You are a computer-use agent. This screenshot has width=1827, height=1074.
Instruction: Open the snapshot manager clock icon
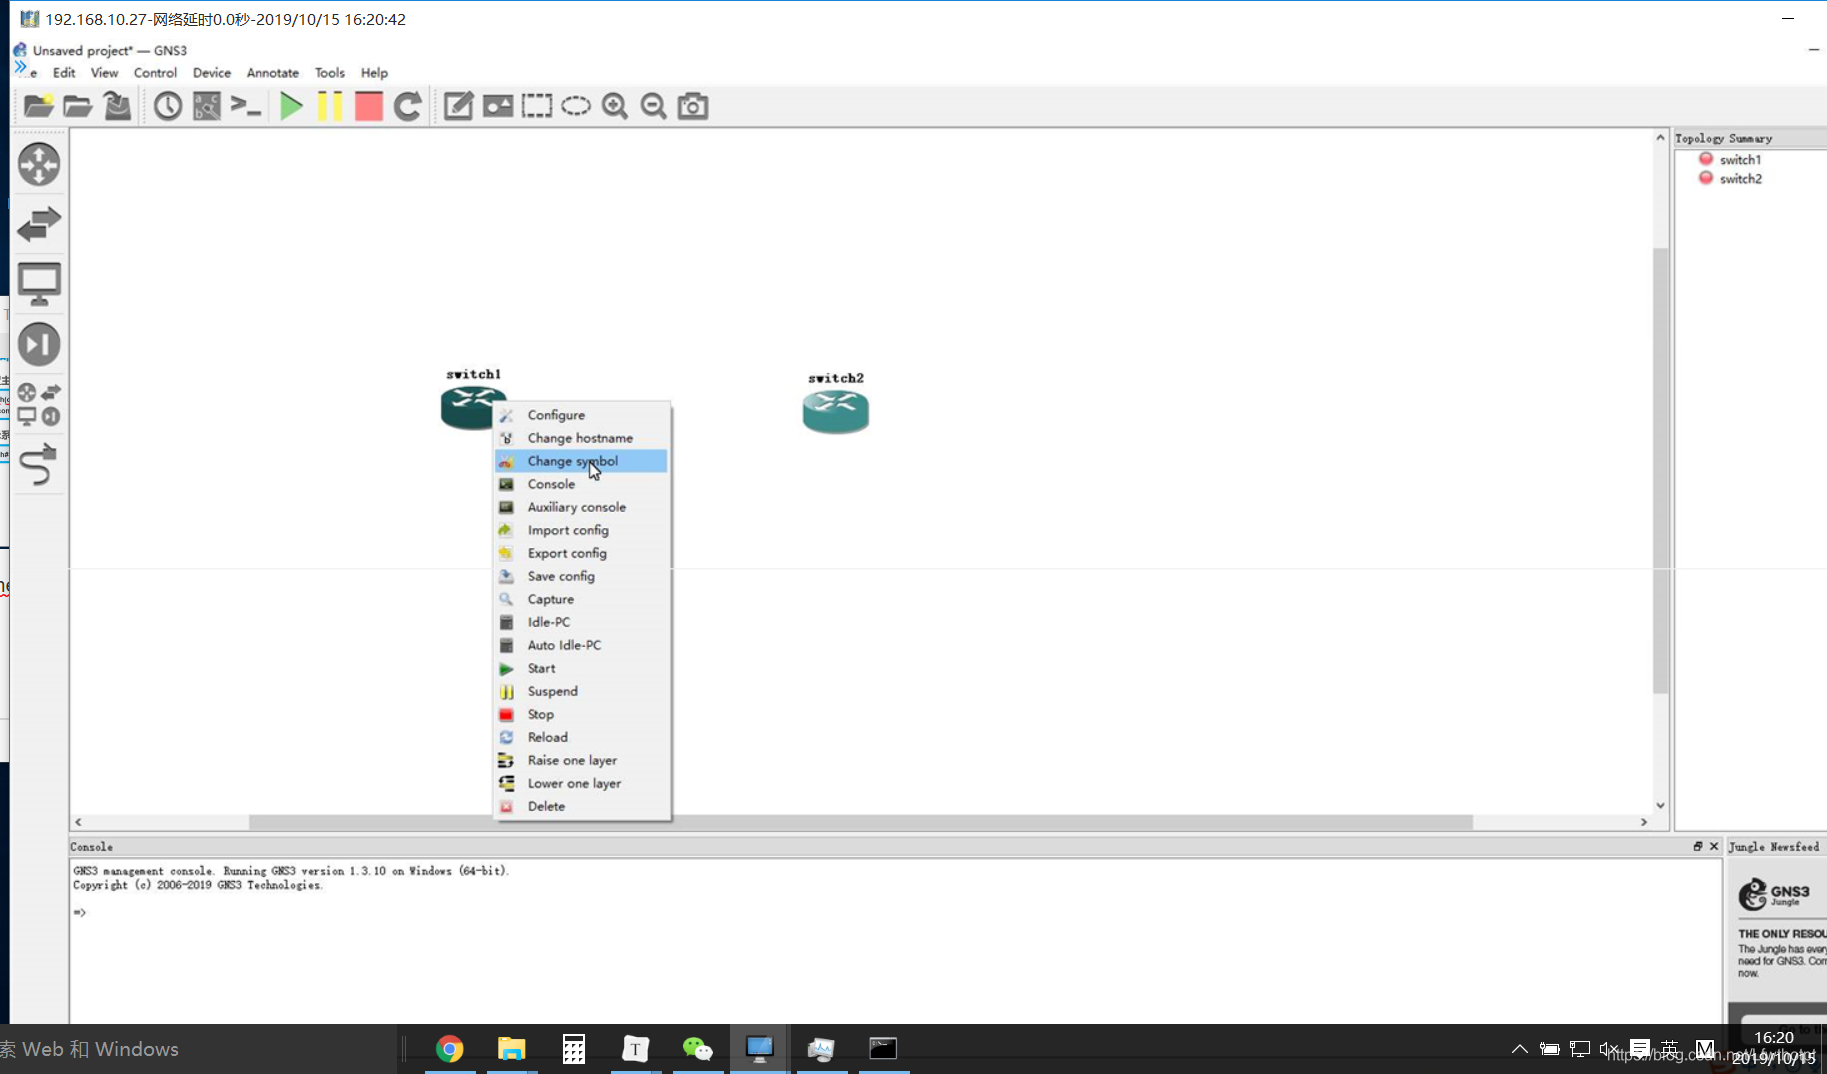click(168, 106)
